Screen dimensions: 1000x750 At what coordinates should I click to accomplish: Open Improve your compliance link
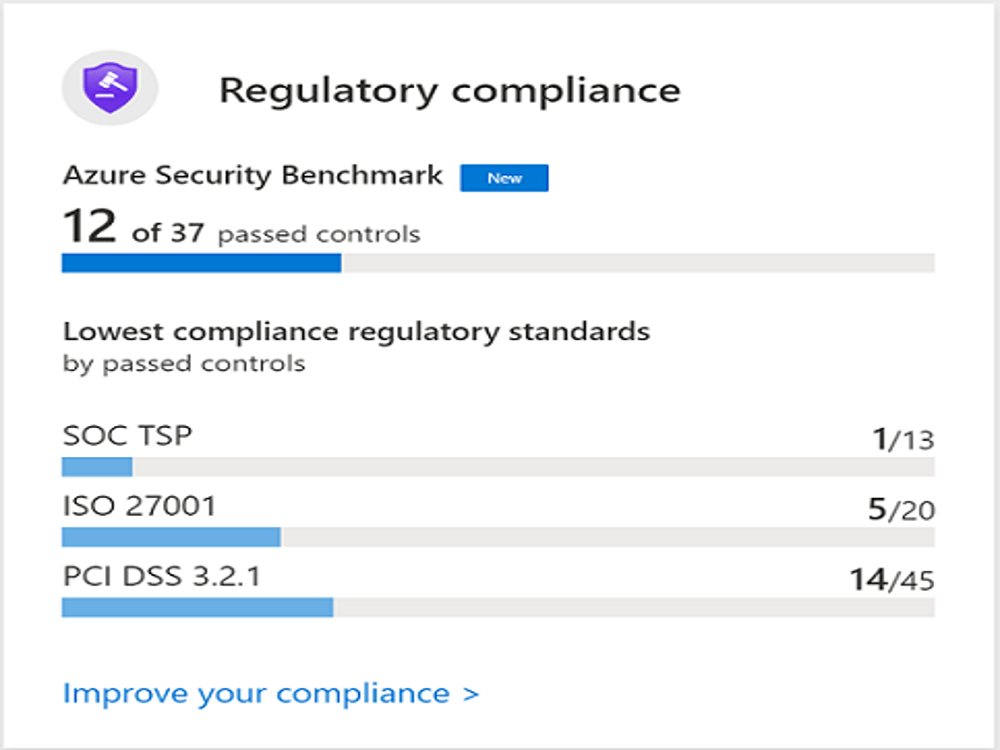[x=255, y=692]
